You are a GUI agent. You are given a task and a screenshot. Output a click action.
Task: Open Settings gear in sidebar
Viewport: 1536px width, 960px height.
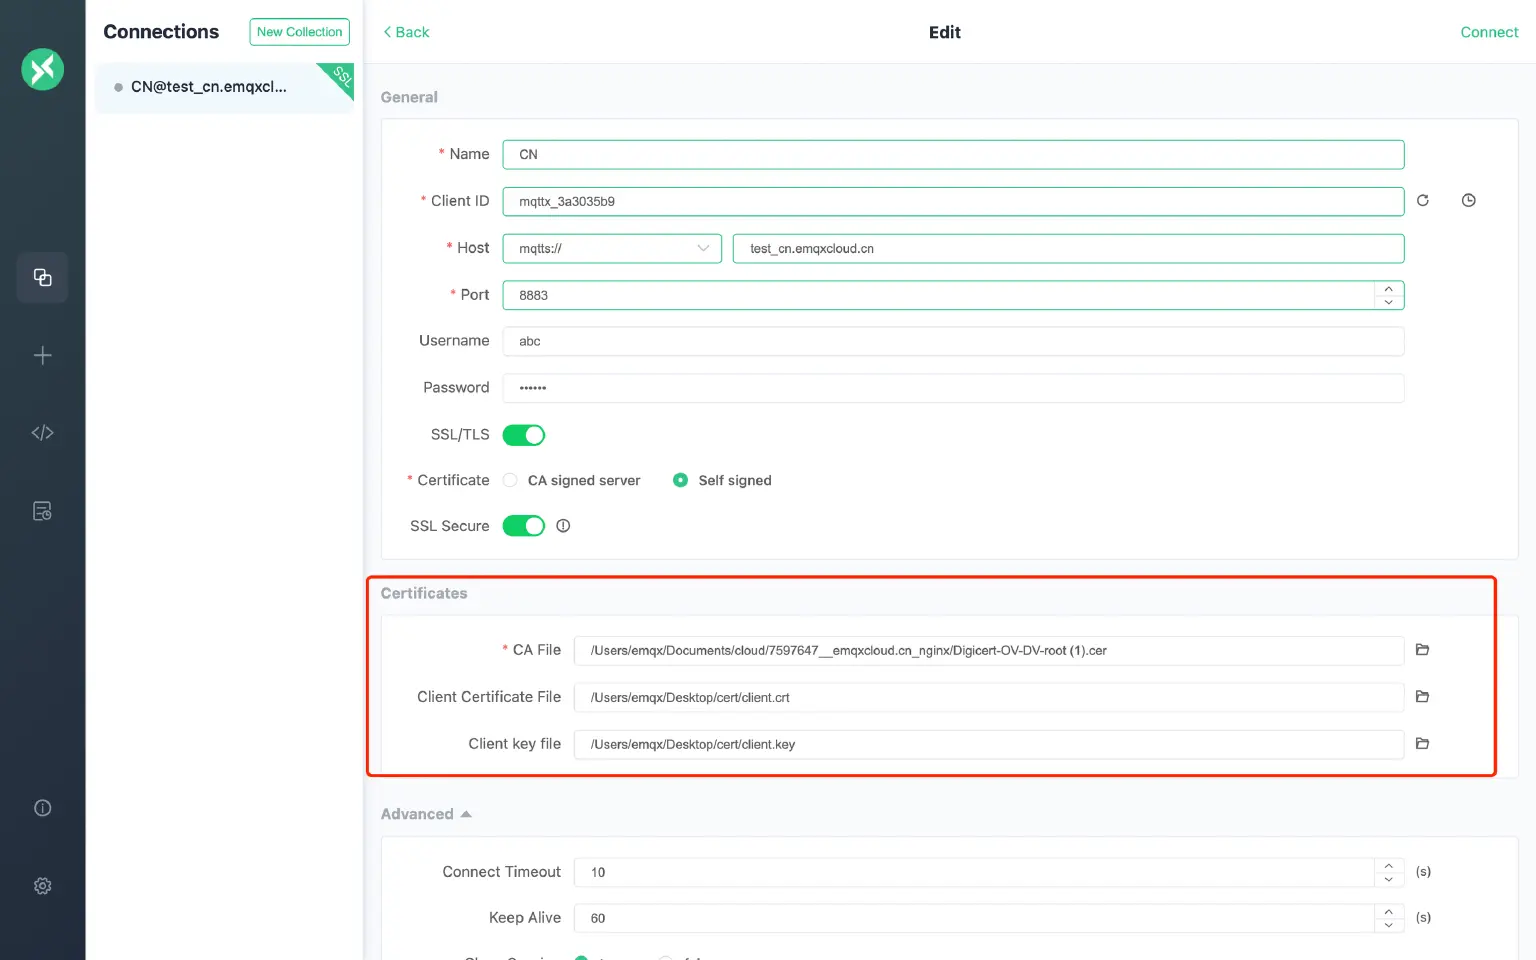42,886
